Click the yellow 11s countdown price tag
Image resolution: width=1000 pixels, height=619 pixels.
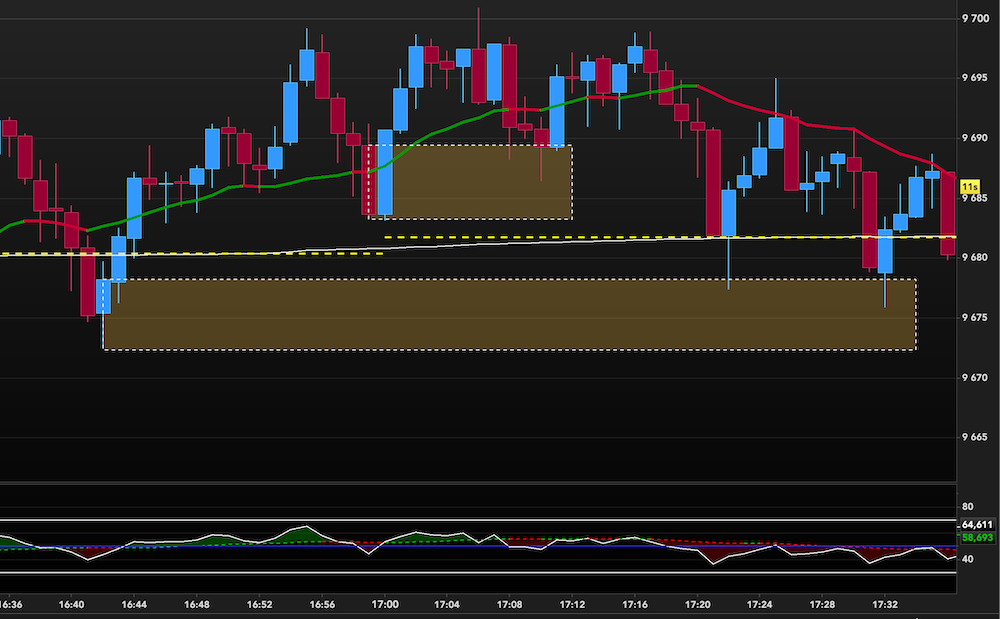pos(969,187)
